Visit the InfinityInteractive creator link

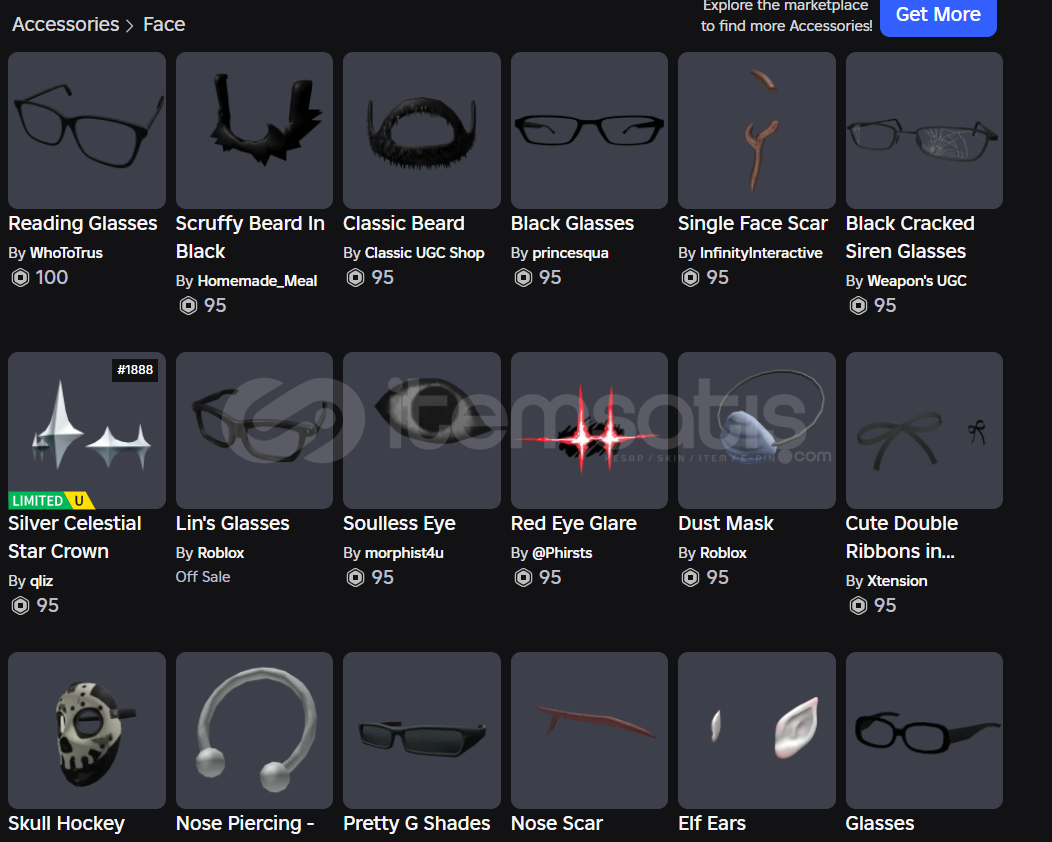[x=761, y=253]
